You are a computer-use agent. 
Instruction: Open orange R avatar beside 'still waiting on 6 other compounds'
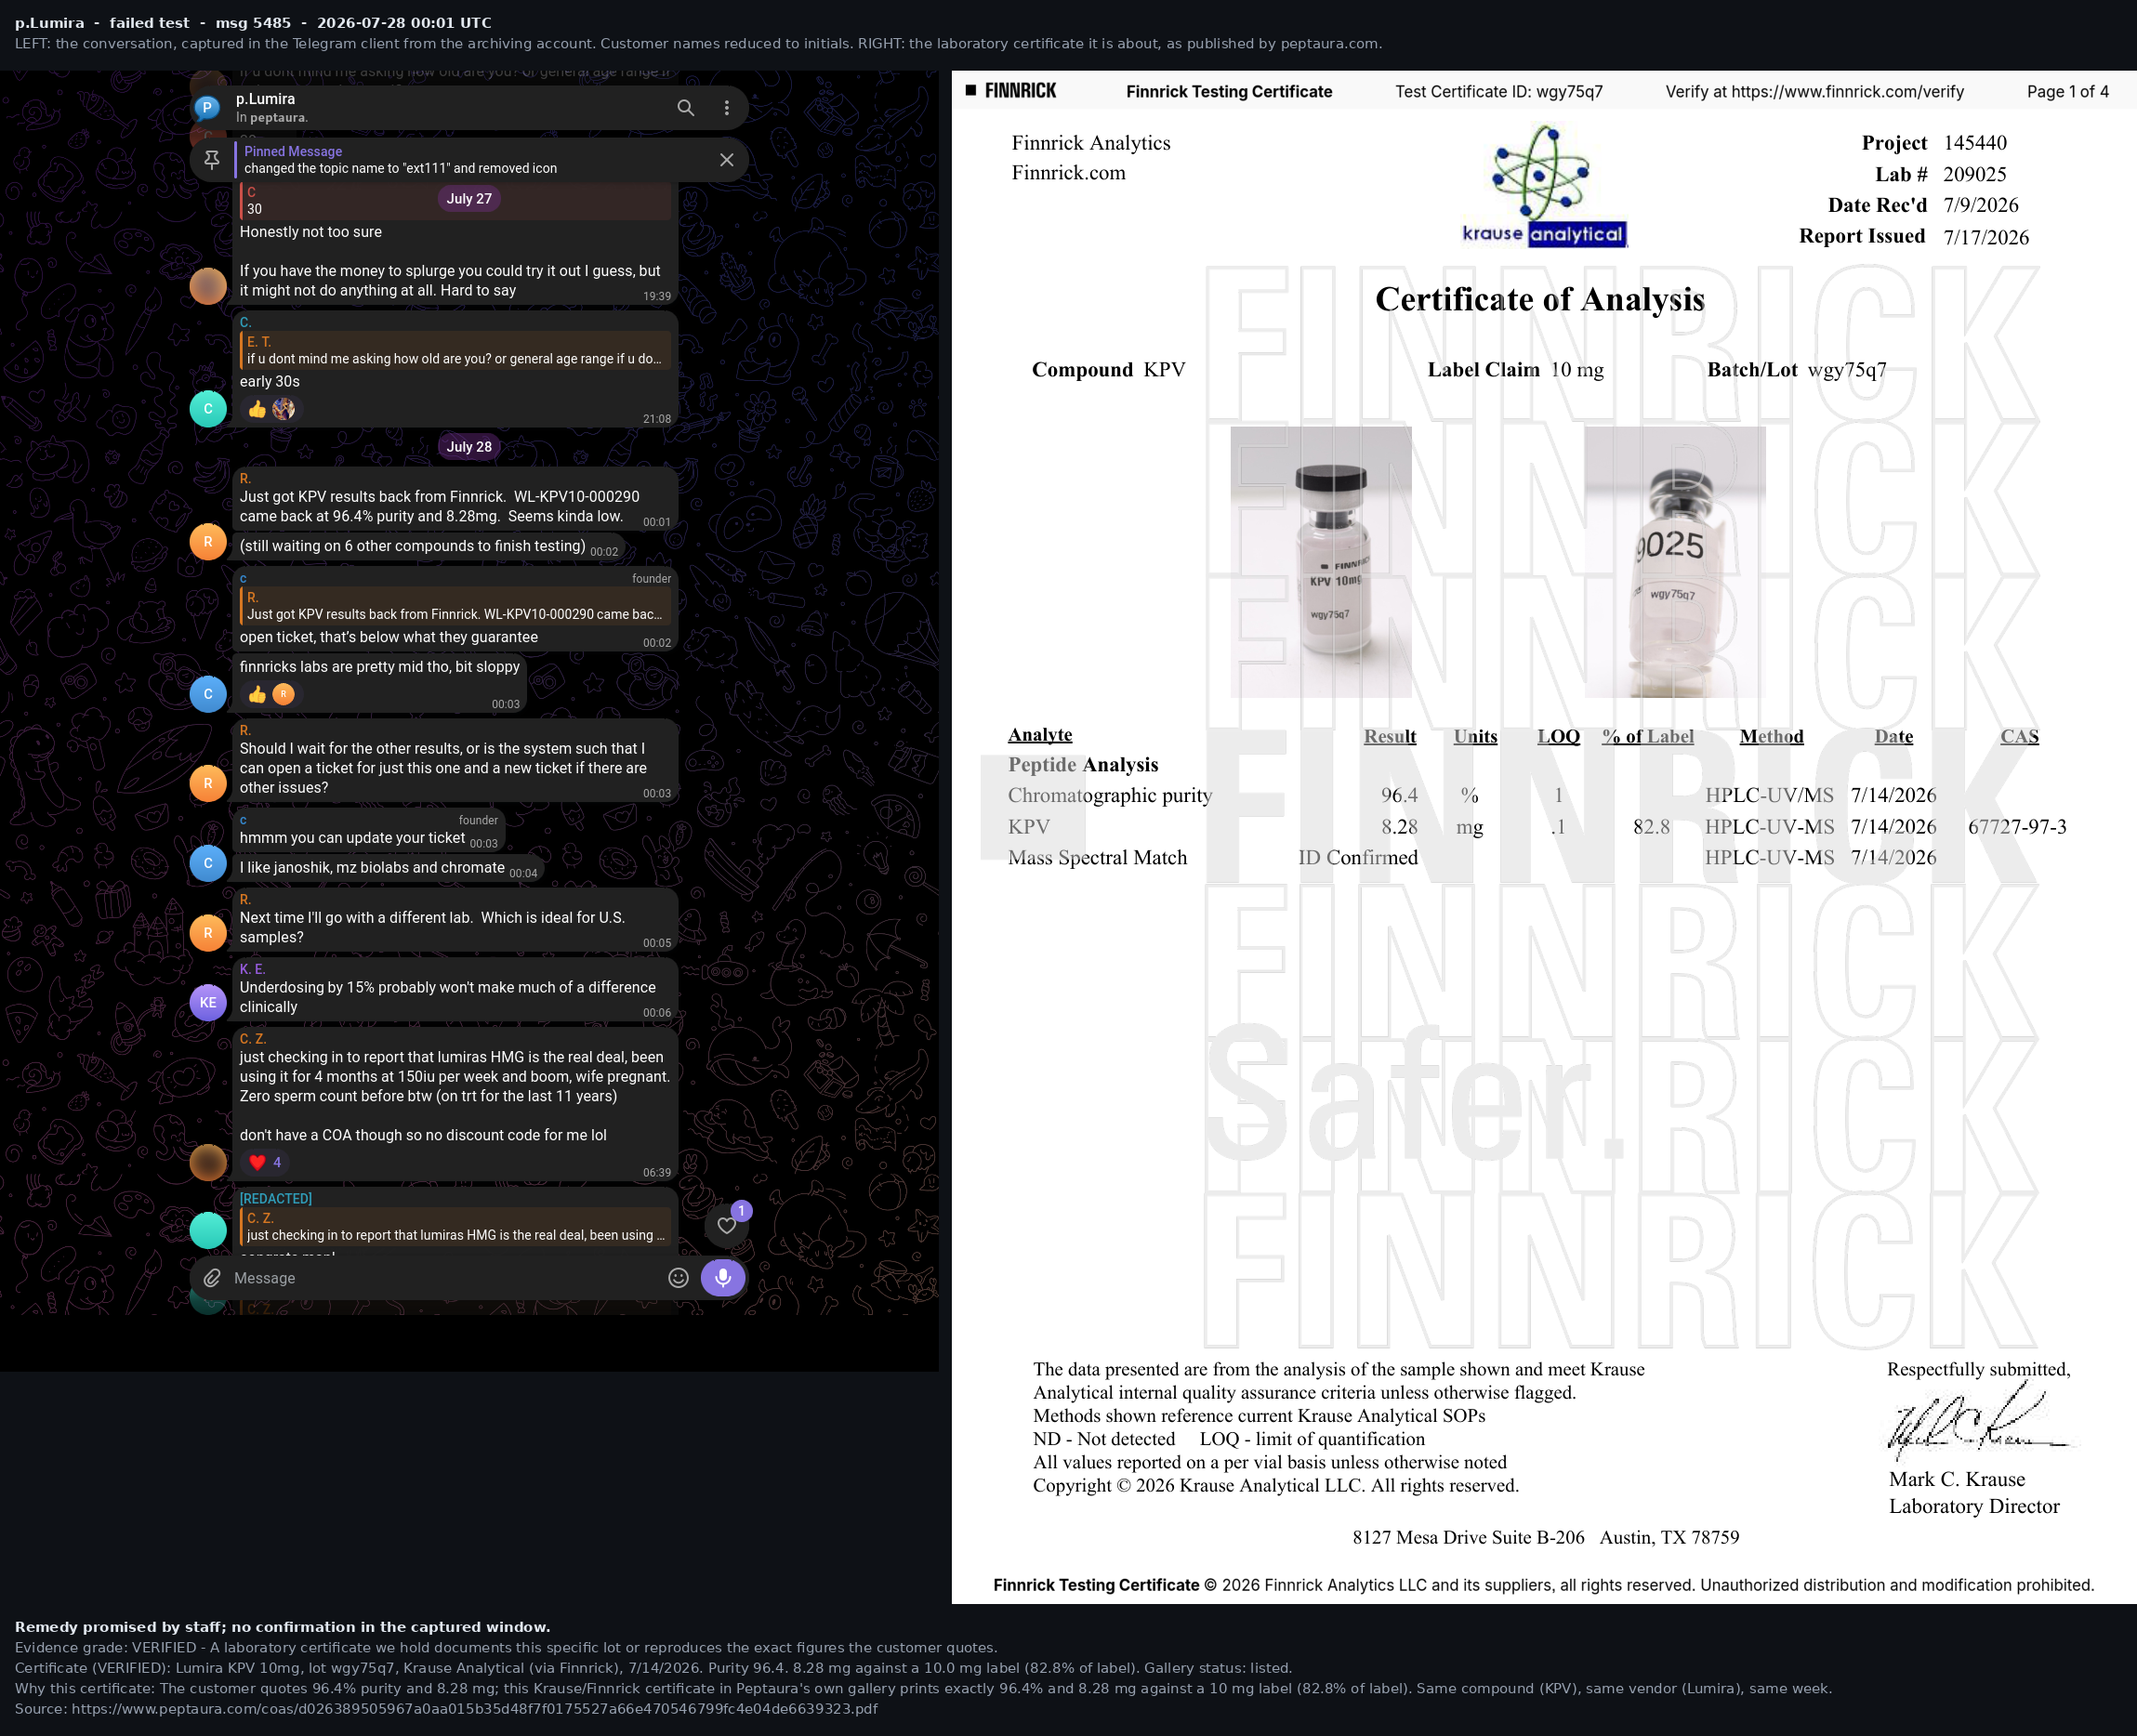click(x=208, y=542)
